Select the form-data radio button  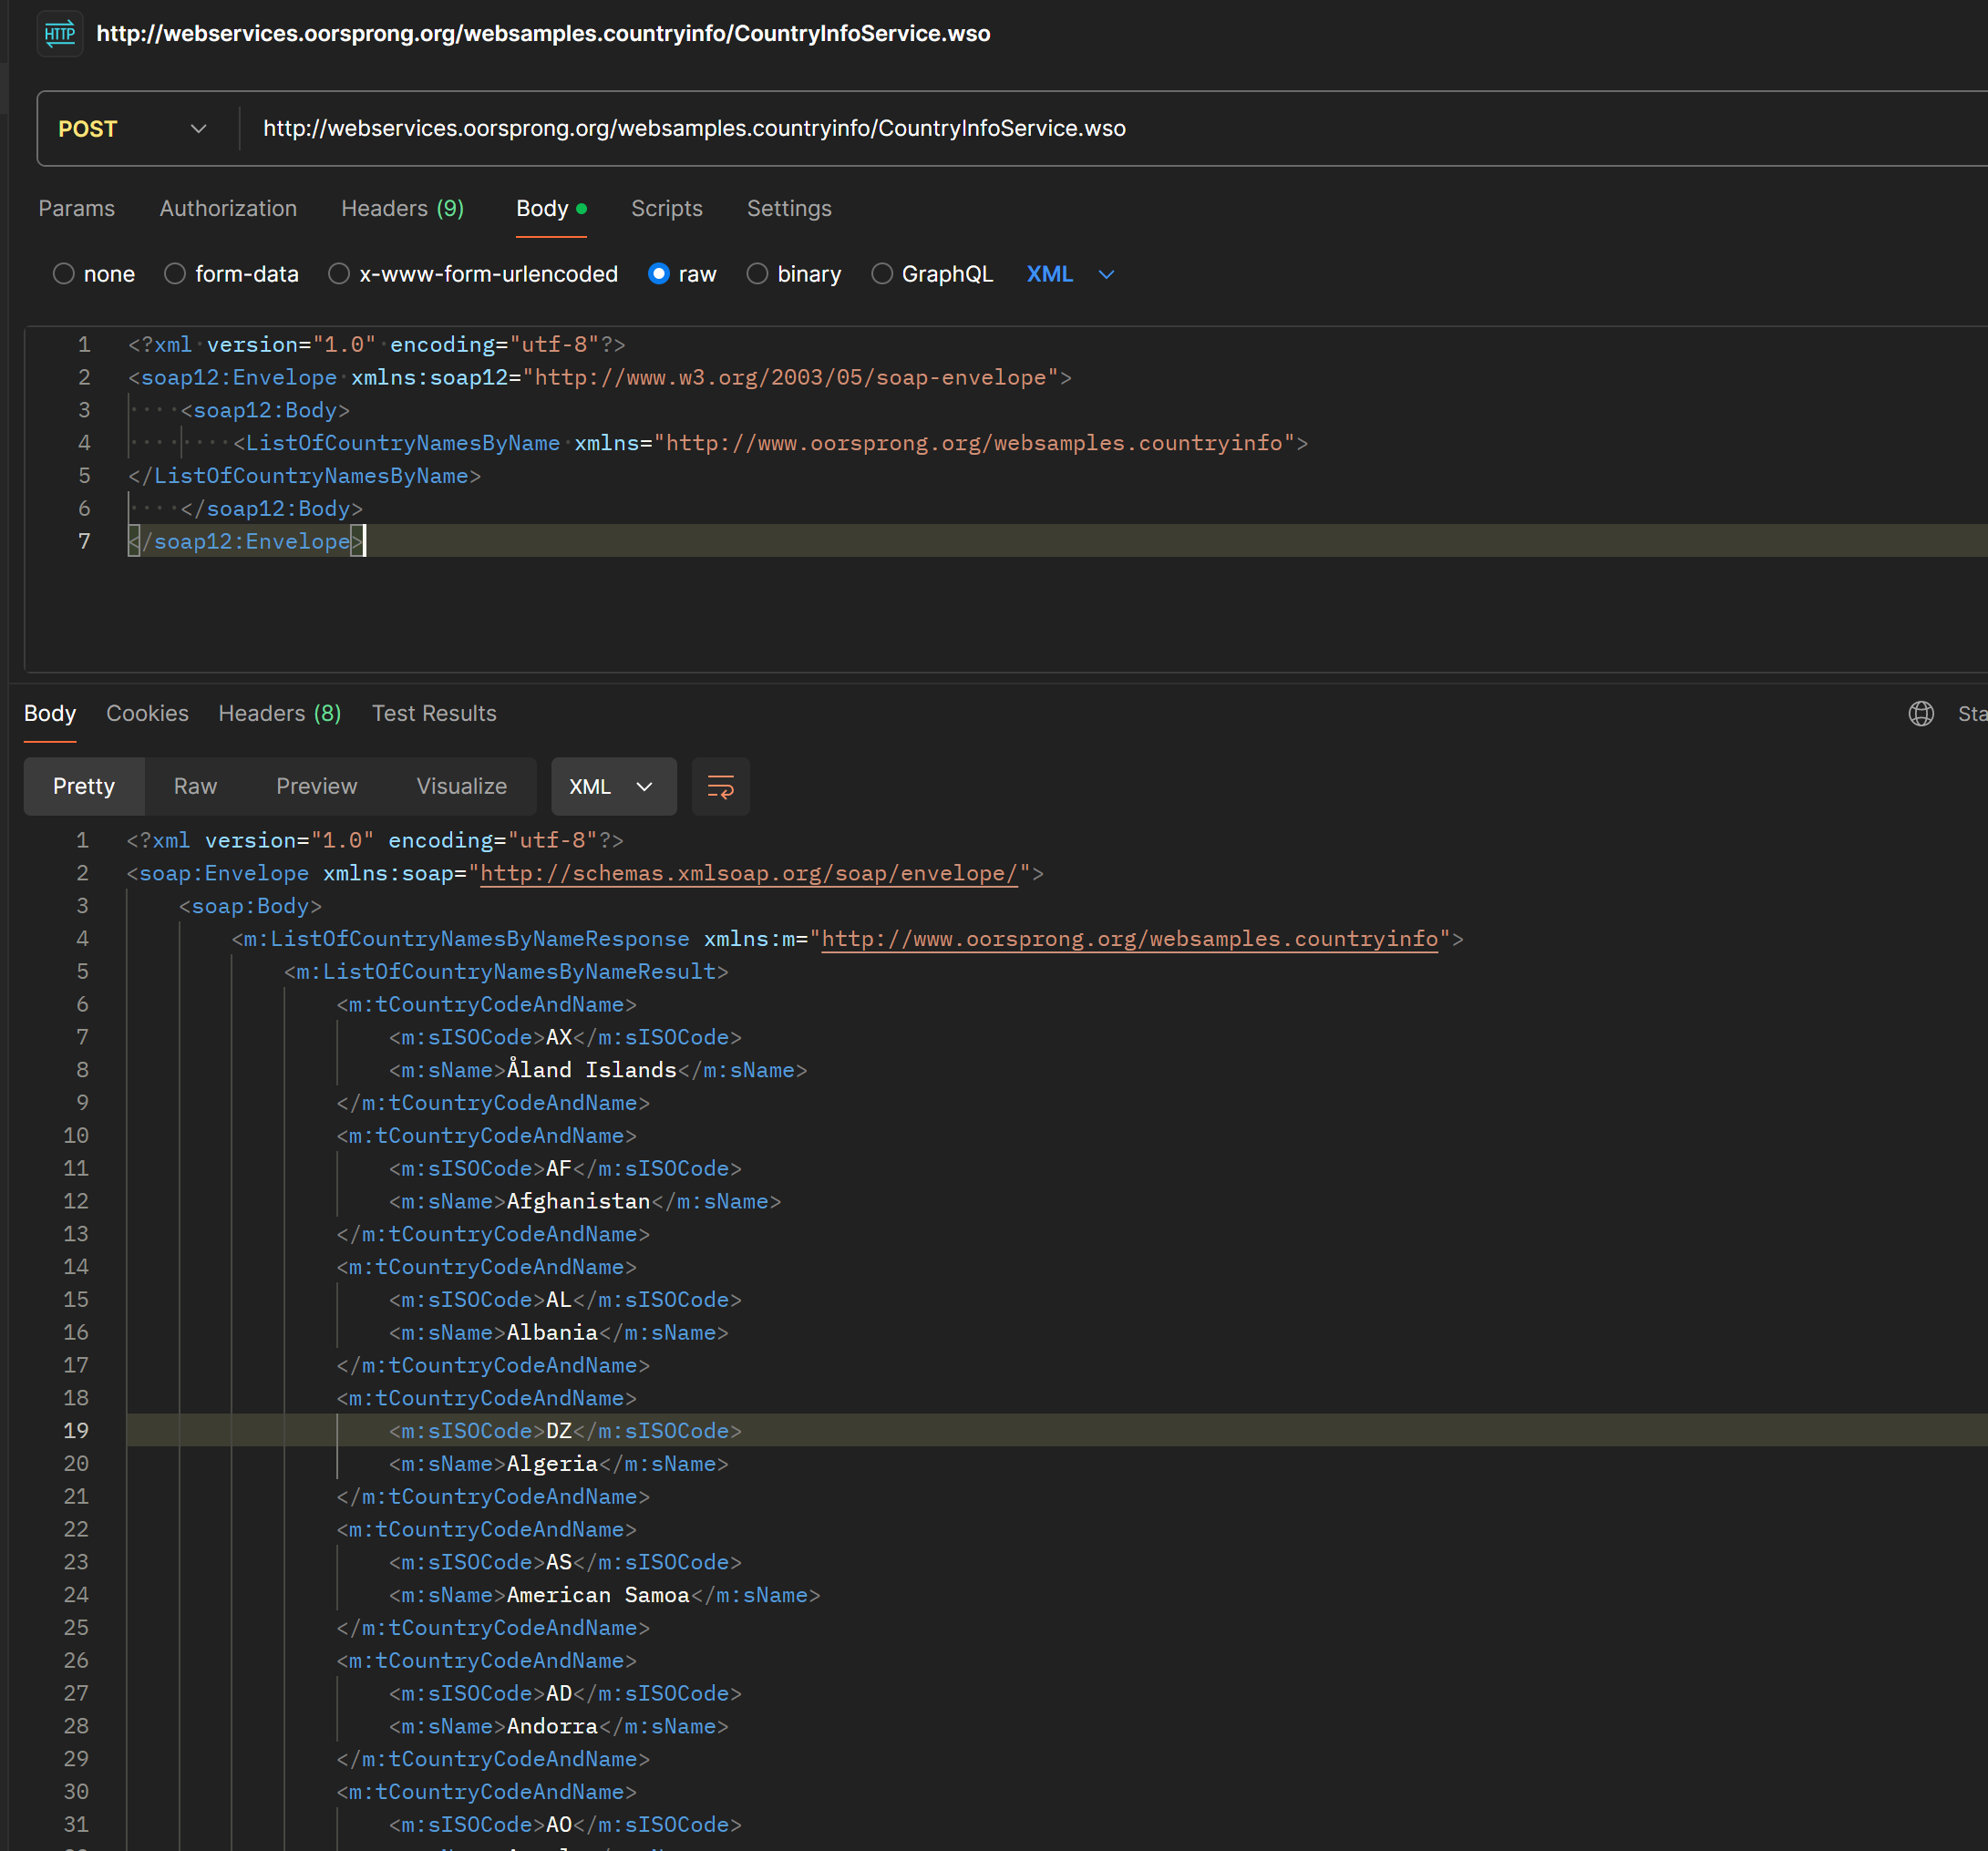tap(175, 274)
